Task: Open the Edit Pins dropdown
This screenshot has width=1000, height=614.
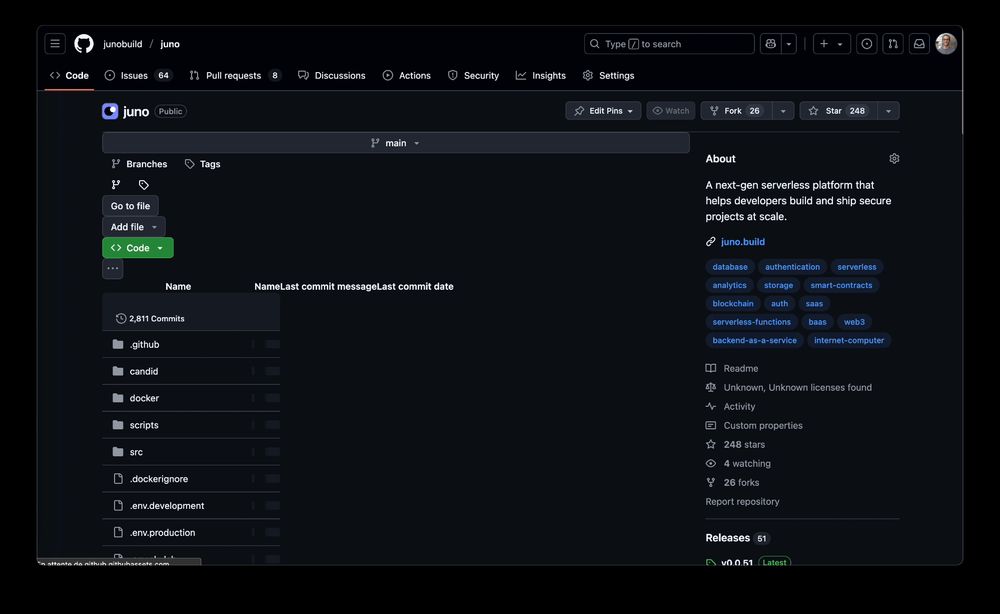Action: tap(603, 111)
